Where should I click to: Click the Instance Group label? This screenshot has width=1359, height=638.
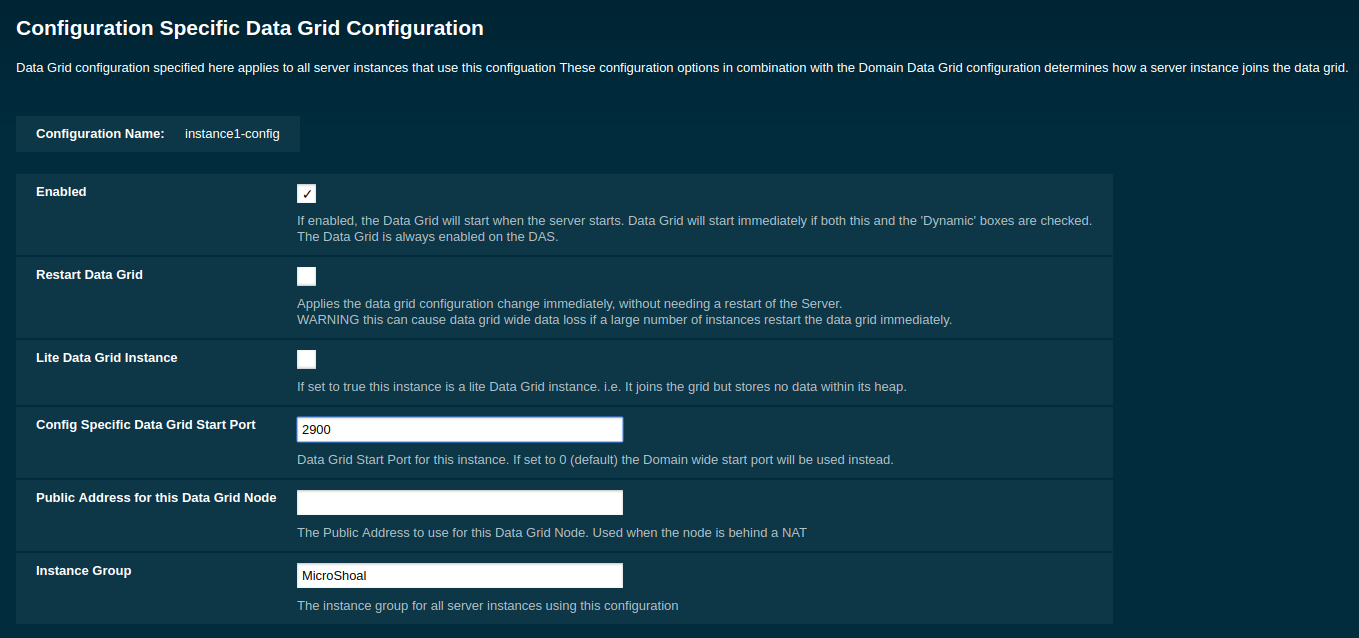(x=83, y=570)
